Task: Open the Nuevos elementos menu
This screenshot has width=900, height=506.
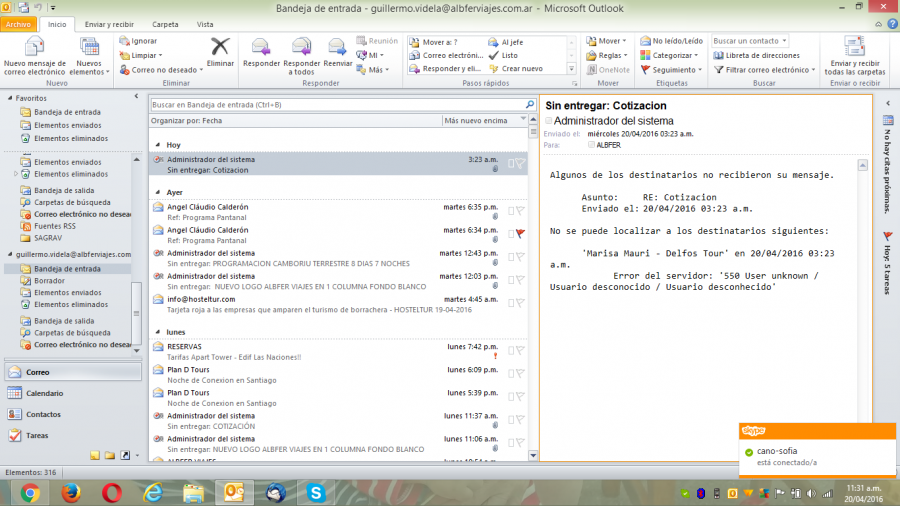Action: [89, 56]
